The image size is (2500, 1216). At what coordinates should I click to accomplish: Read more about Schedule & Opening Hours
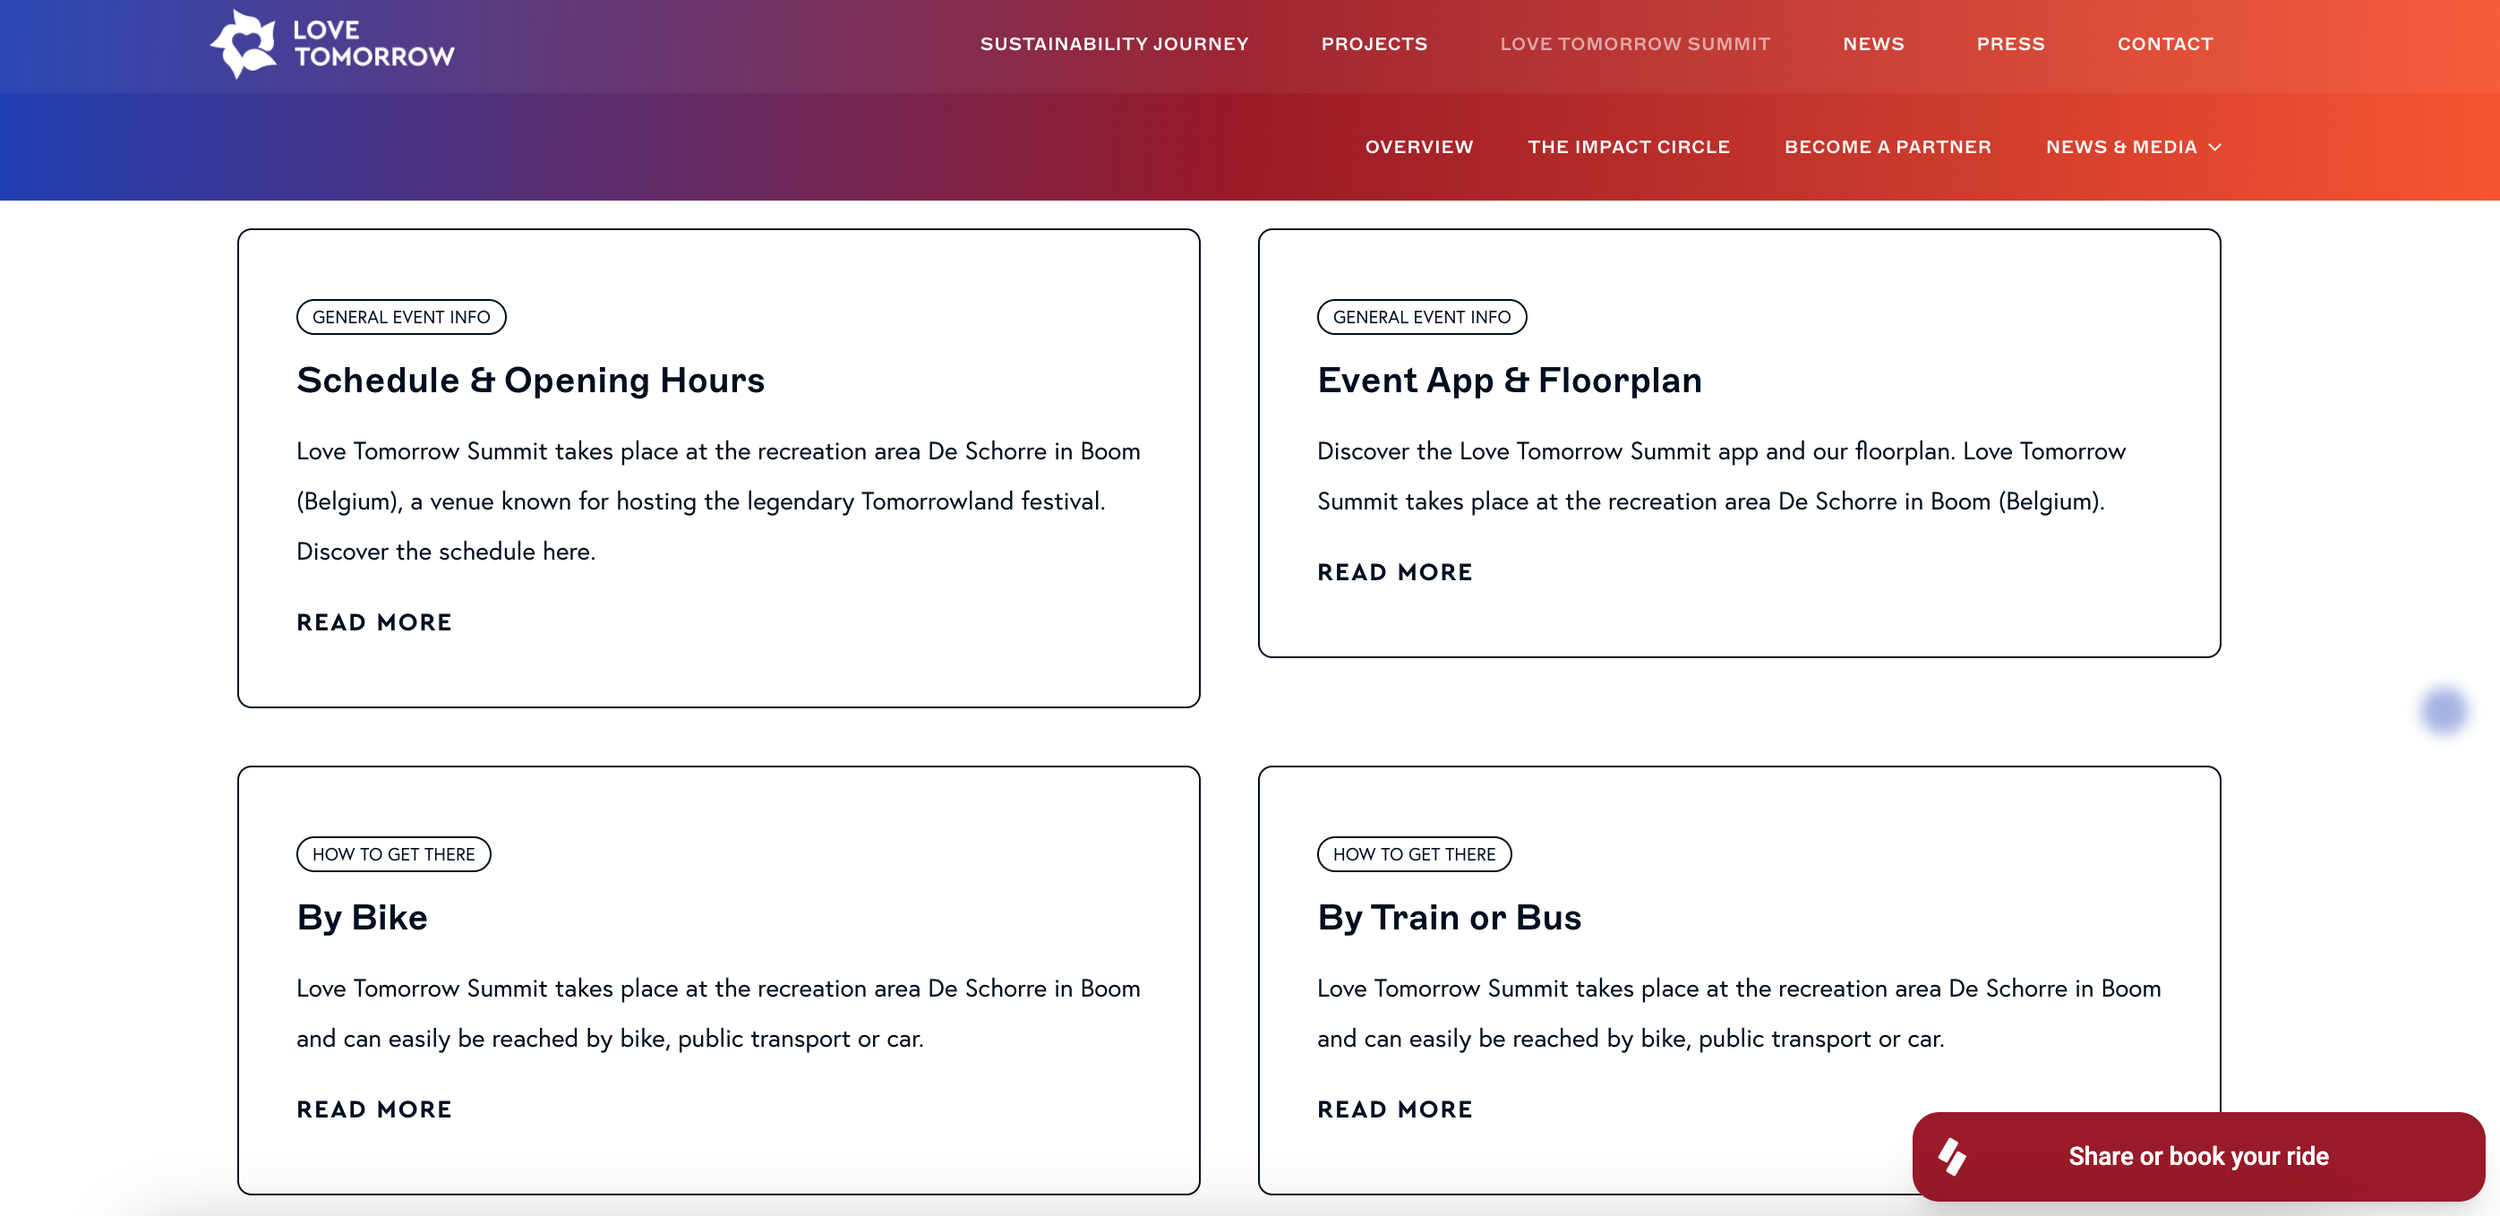click(x=374, y=622)
